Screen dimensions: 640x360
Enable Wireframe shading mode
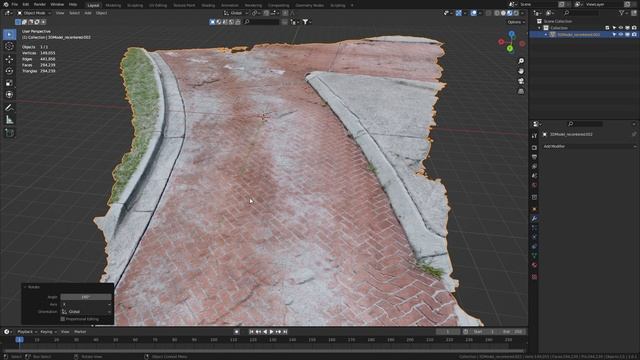point(497,13)
